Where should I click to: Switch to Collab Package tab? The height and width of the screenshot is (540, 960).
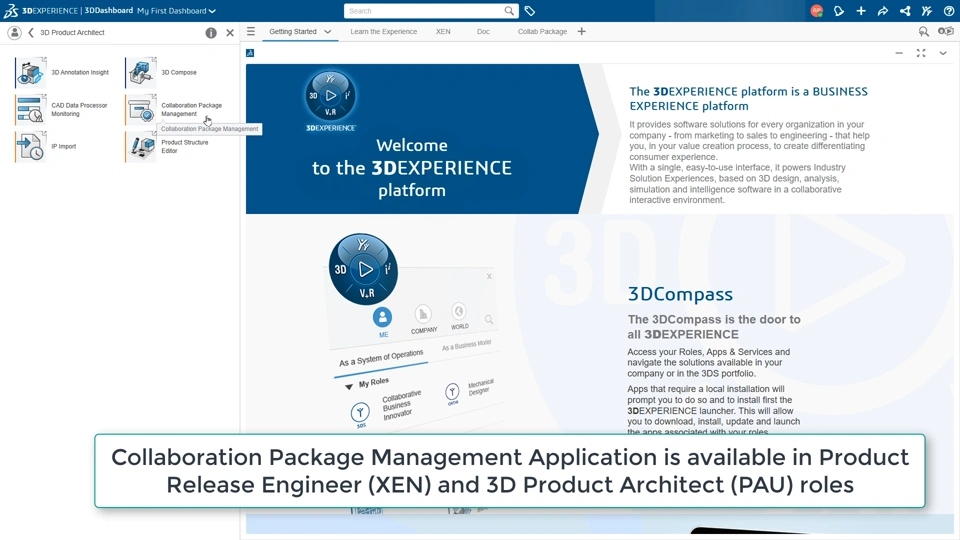542,32
